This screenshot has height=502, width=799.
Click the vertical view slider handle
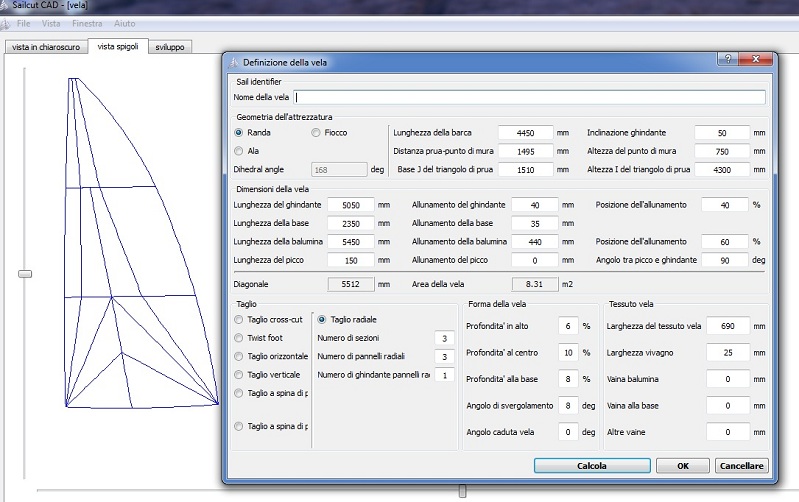click(x=25, y=274)
